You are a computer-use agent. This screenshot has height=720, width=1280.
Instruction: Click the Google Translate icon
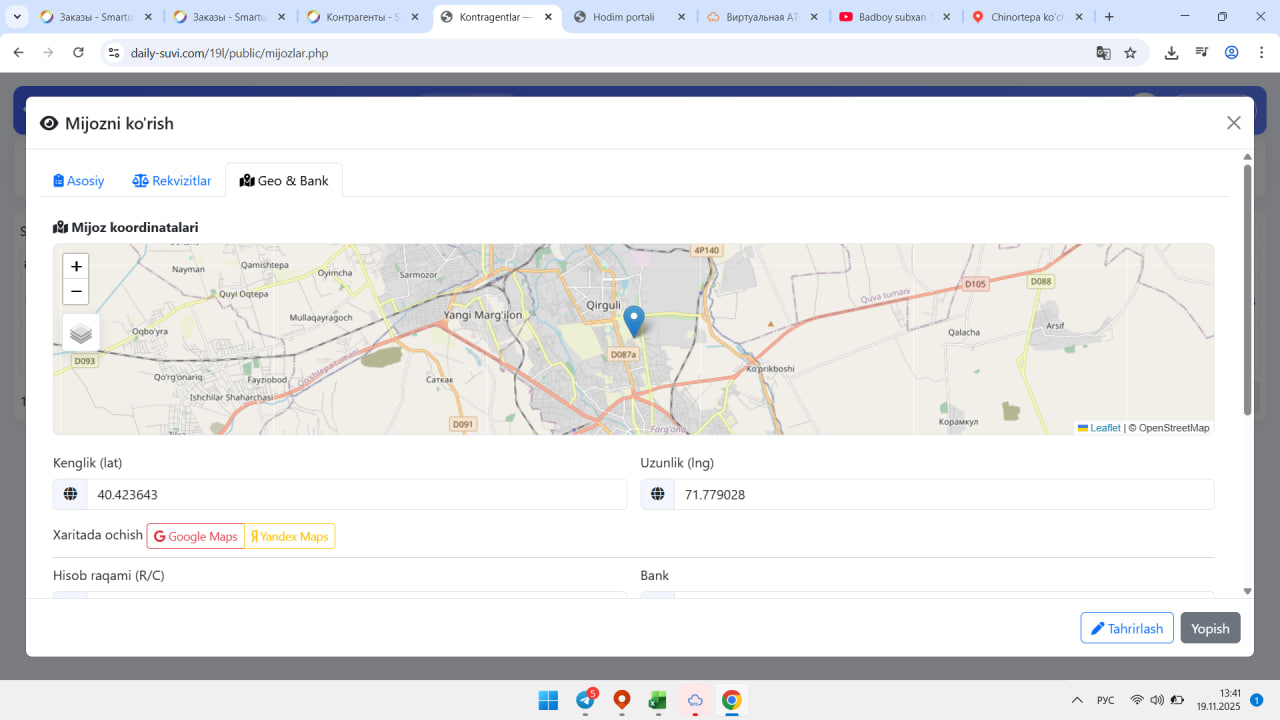point(1103,53)
